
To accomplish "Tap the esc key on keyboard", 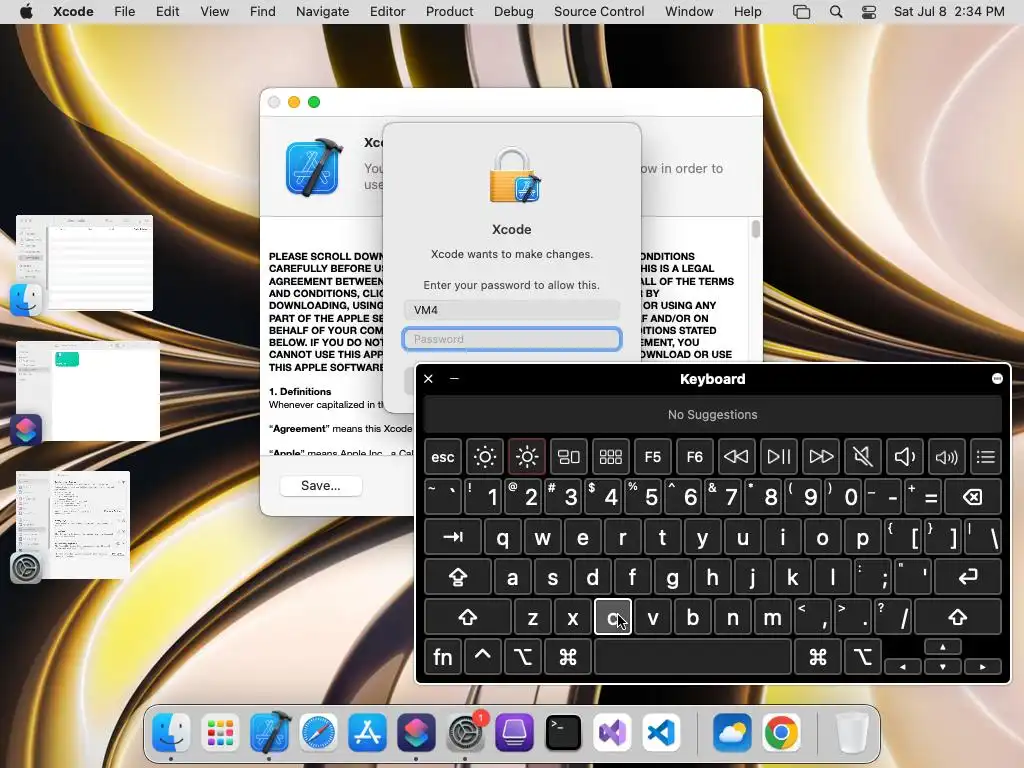I will coord(443,456).
